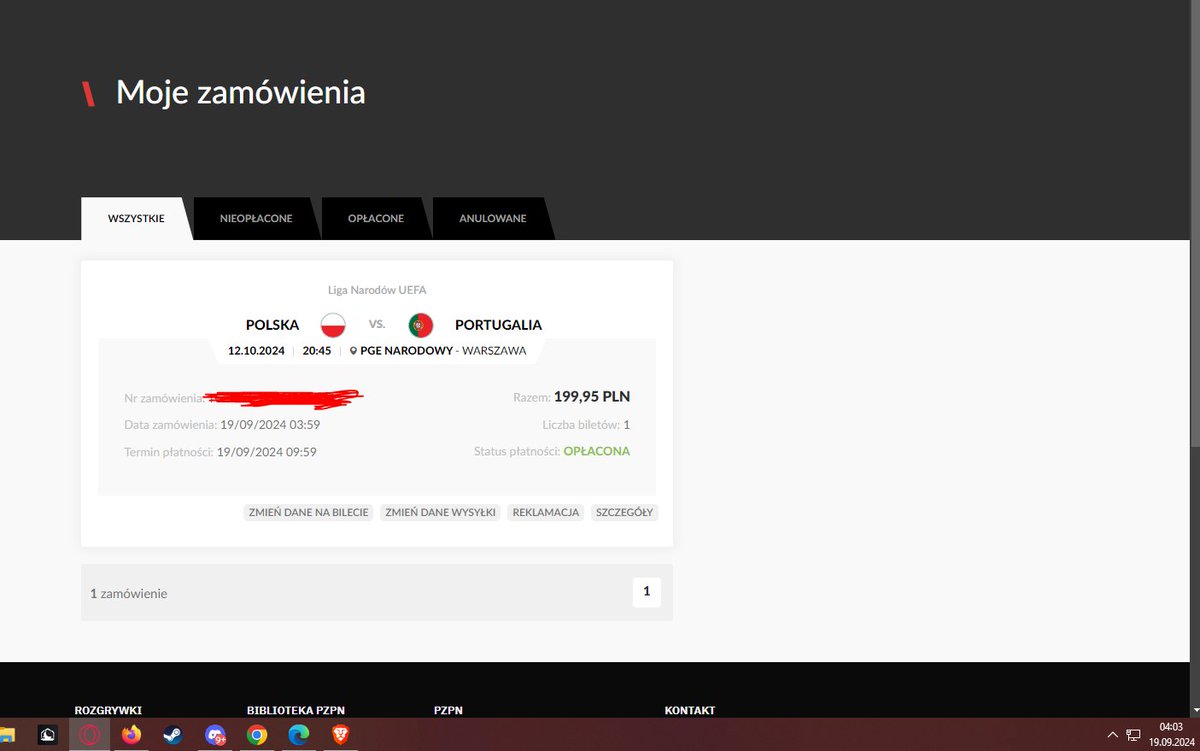Click the 1 zamówienie count text
Viewport: 1200px width, 751px height.
coord(129,593)
